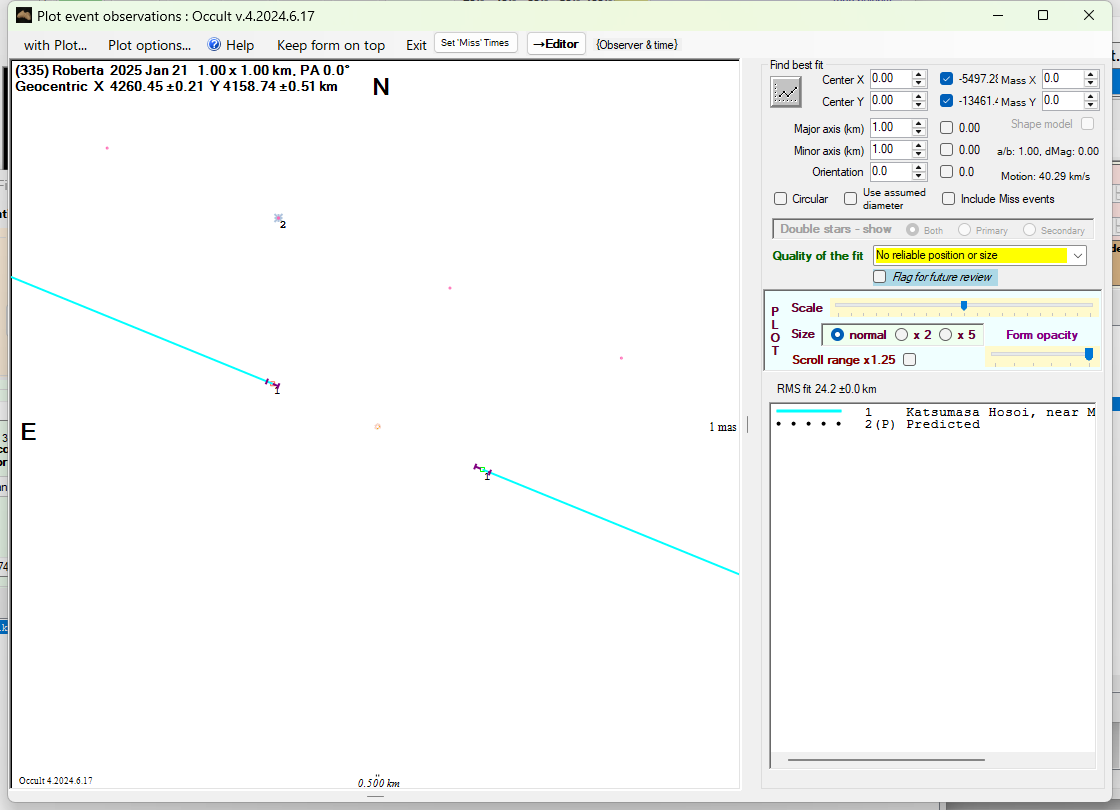Click the Occult app icon in title bar
1120x810 pixels.
pos(23,15)
